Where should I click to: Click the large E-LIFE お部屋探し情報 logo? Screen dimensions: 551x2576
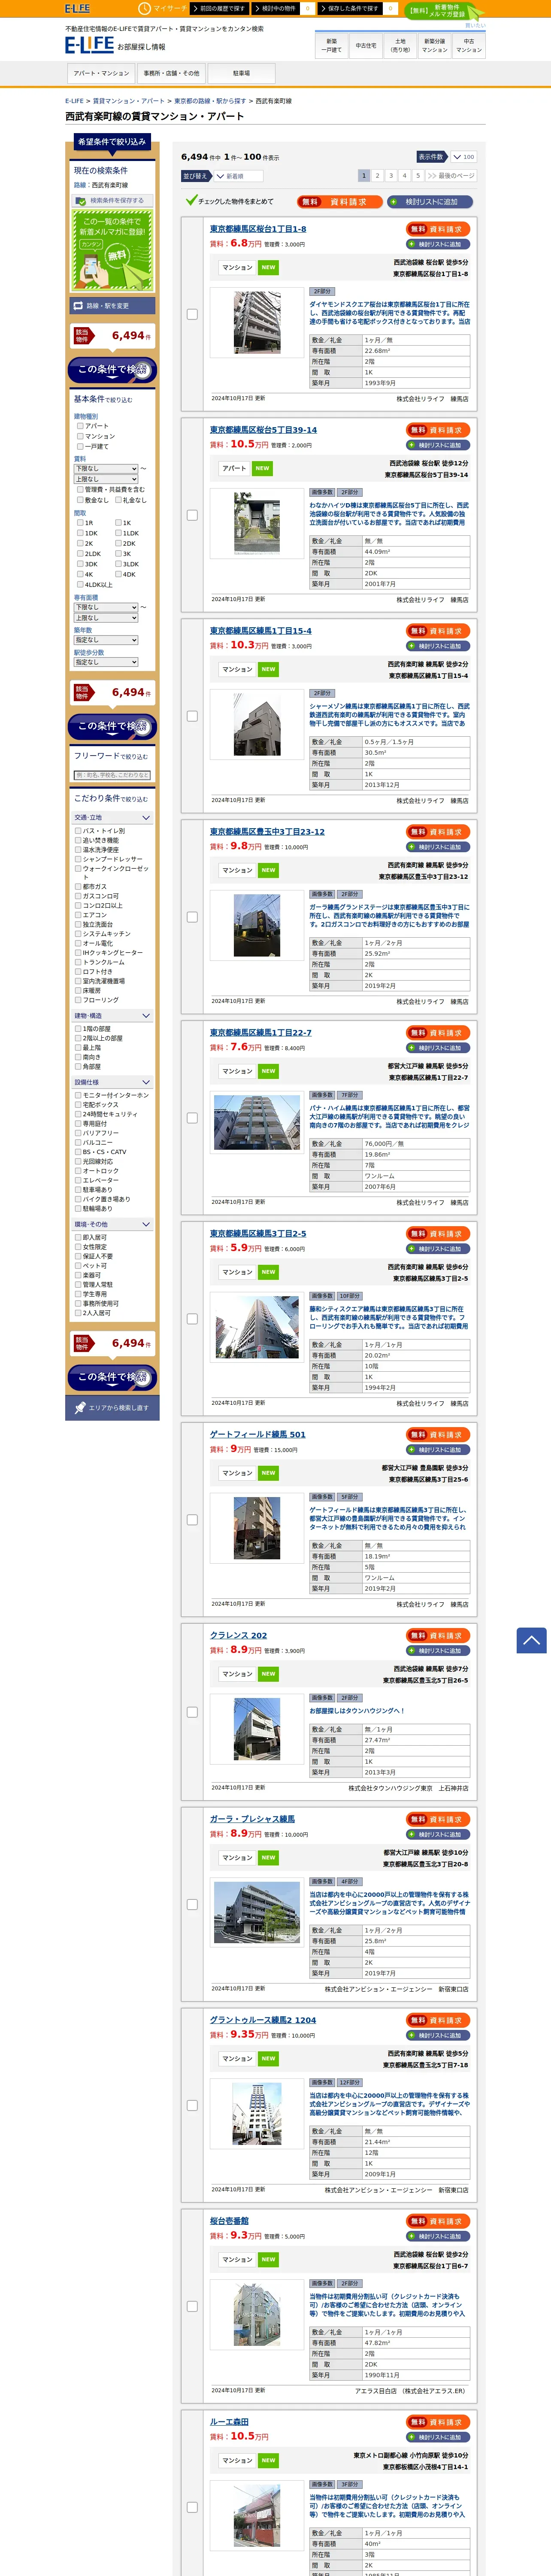115,45
